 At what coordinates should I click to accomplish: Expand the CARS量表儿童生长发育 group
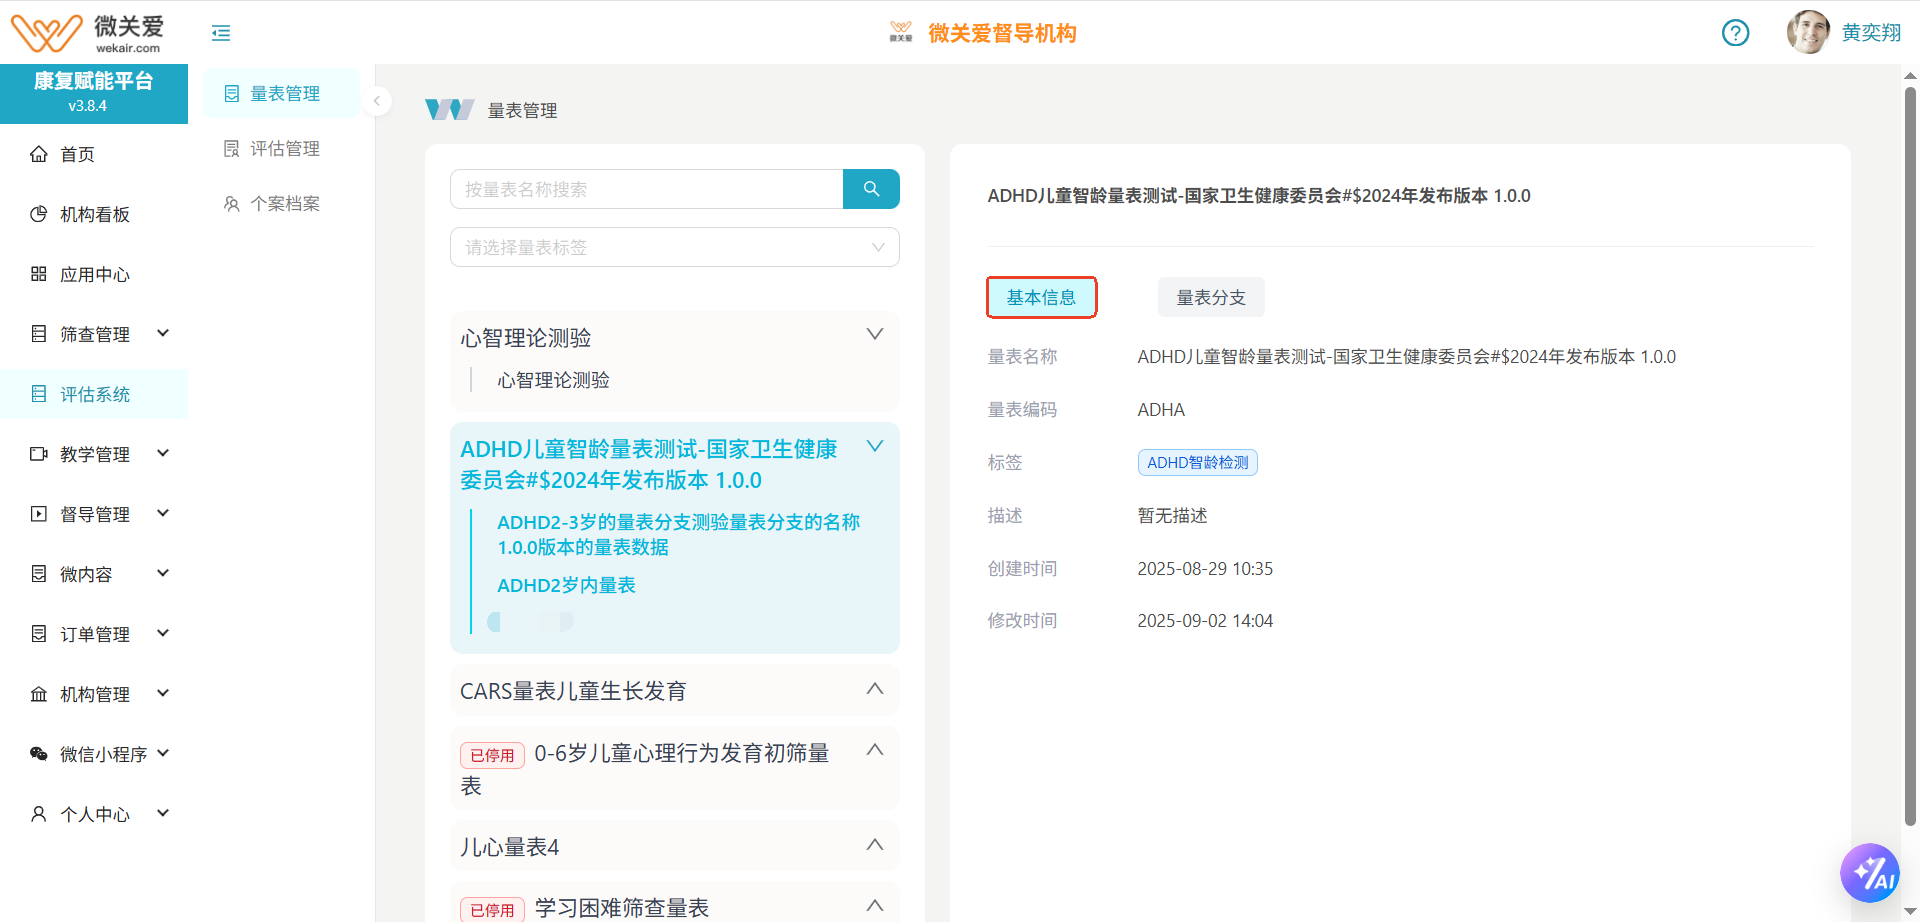(x=874, y=689)
